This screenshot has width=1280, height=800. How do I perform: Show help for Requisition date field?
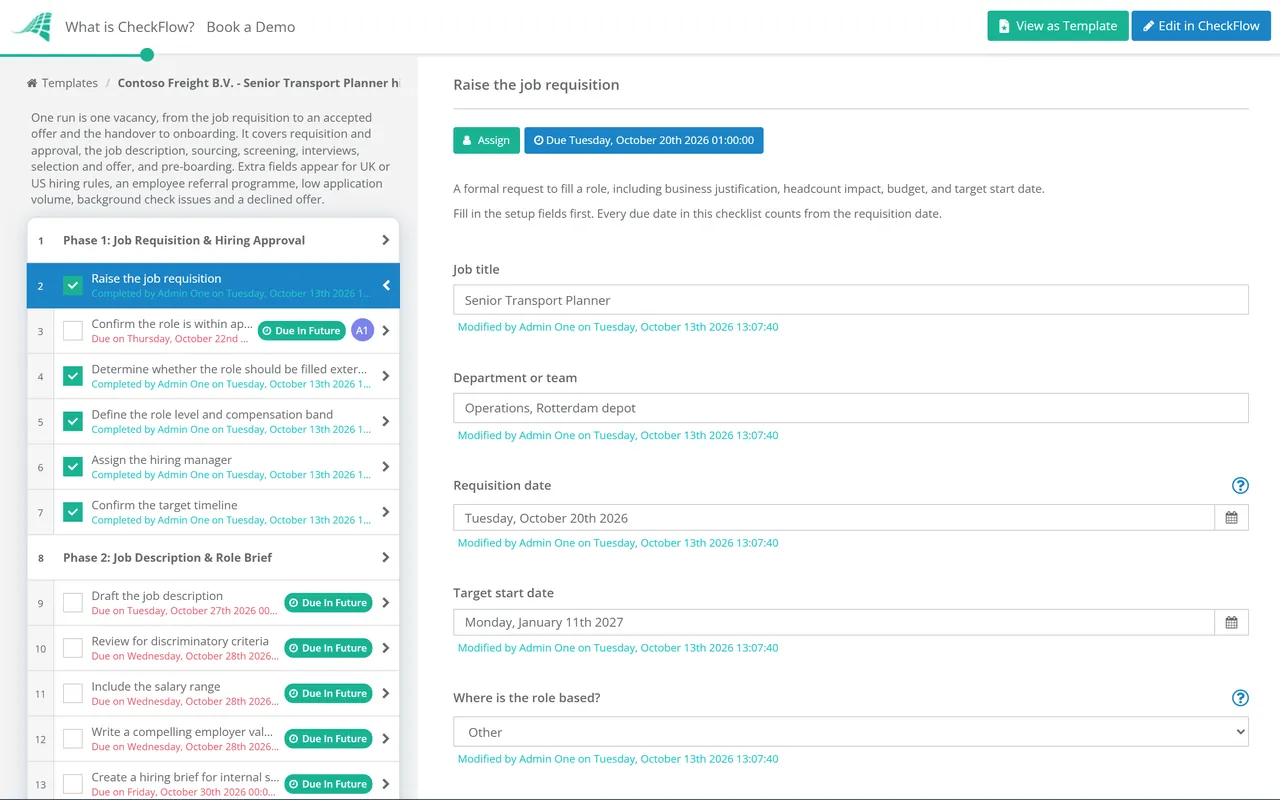(1240, 486)
